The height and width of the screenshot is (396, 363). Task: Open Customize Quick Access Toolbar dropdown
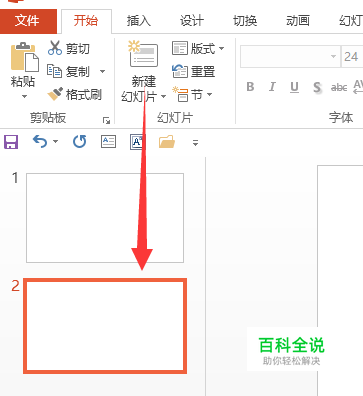(195, 143)
